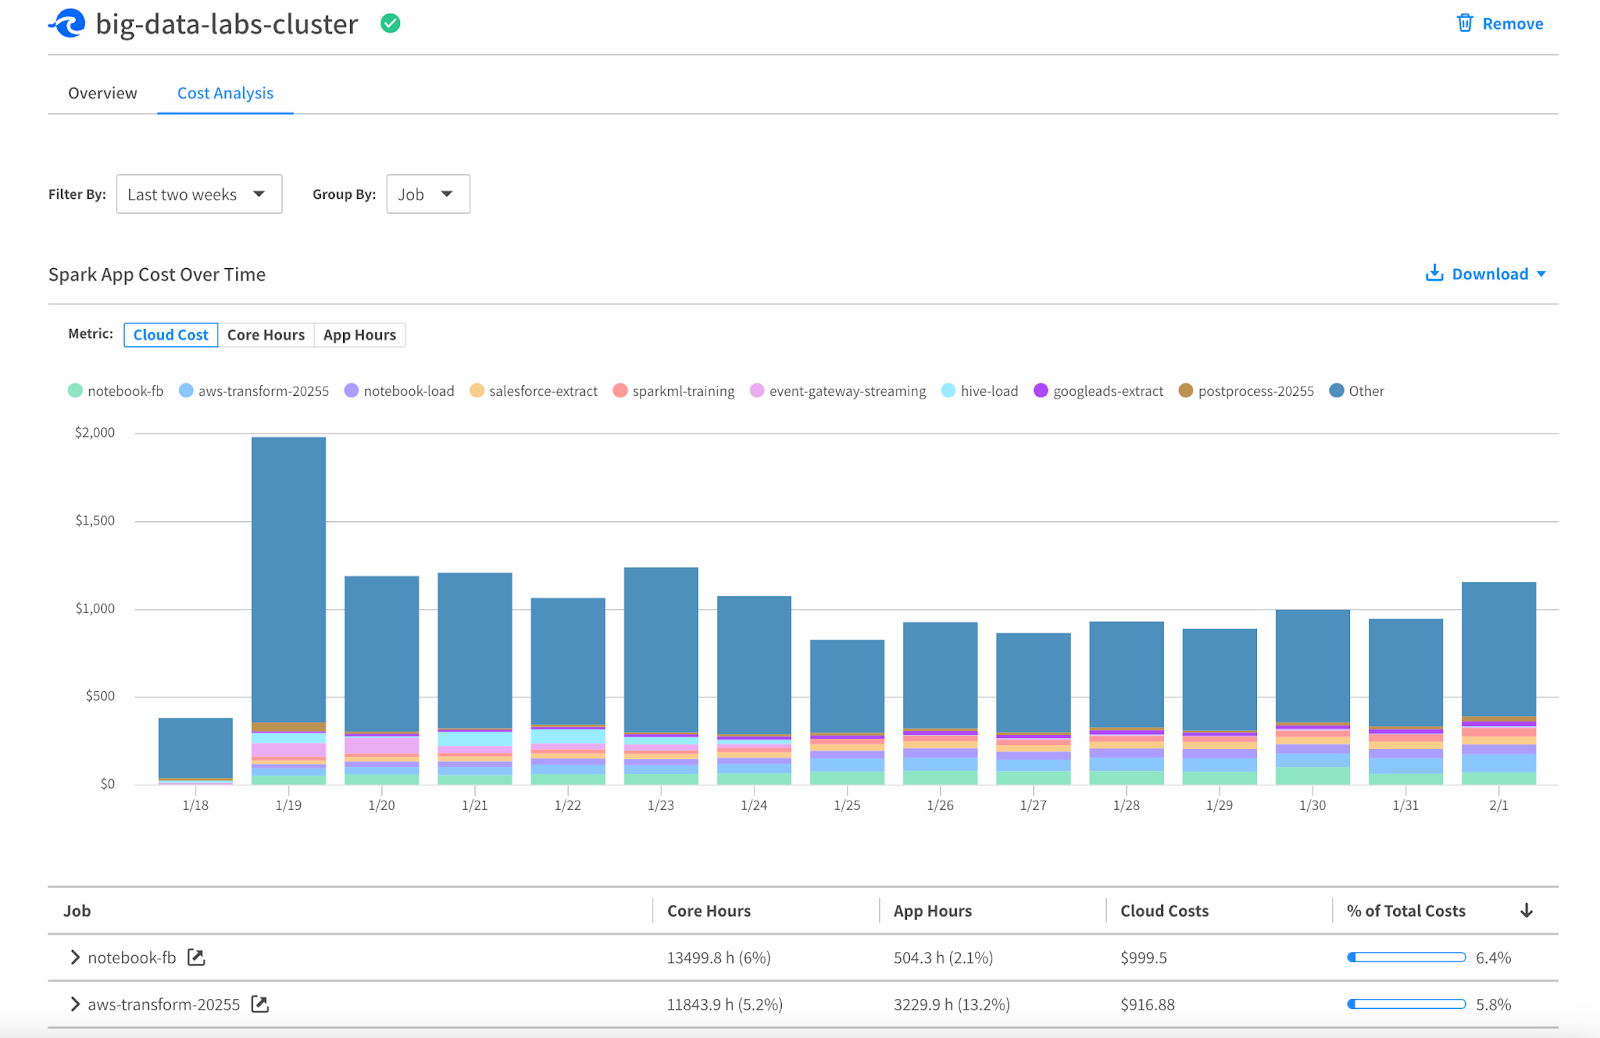This screenshot has width=1600, height=1038.
Task: Click the 1/18 bar in the chart
Action: (196, 751)
